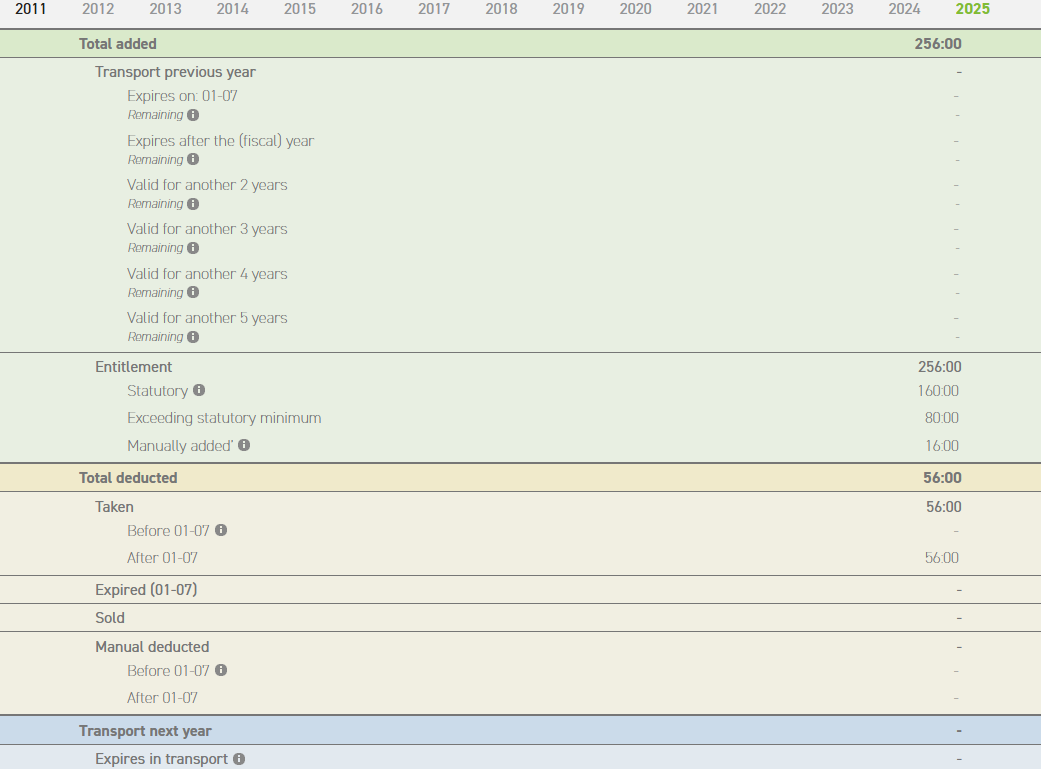Click info icon beside Manually added
1041x769 pixels.
(x=244, y=445)
